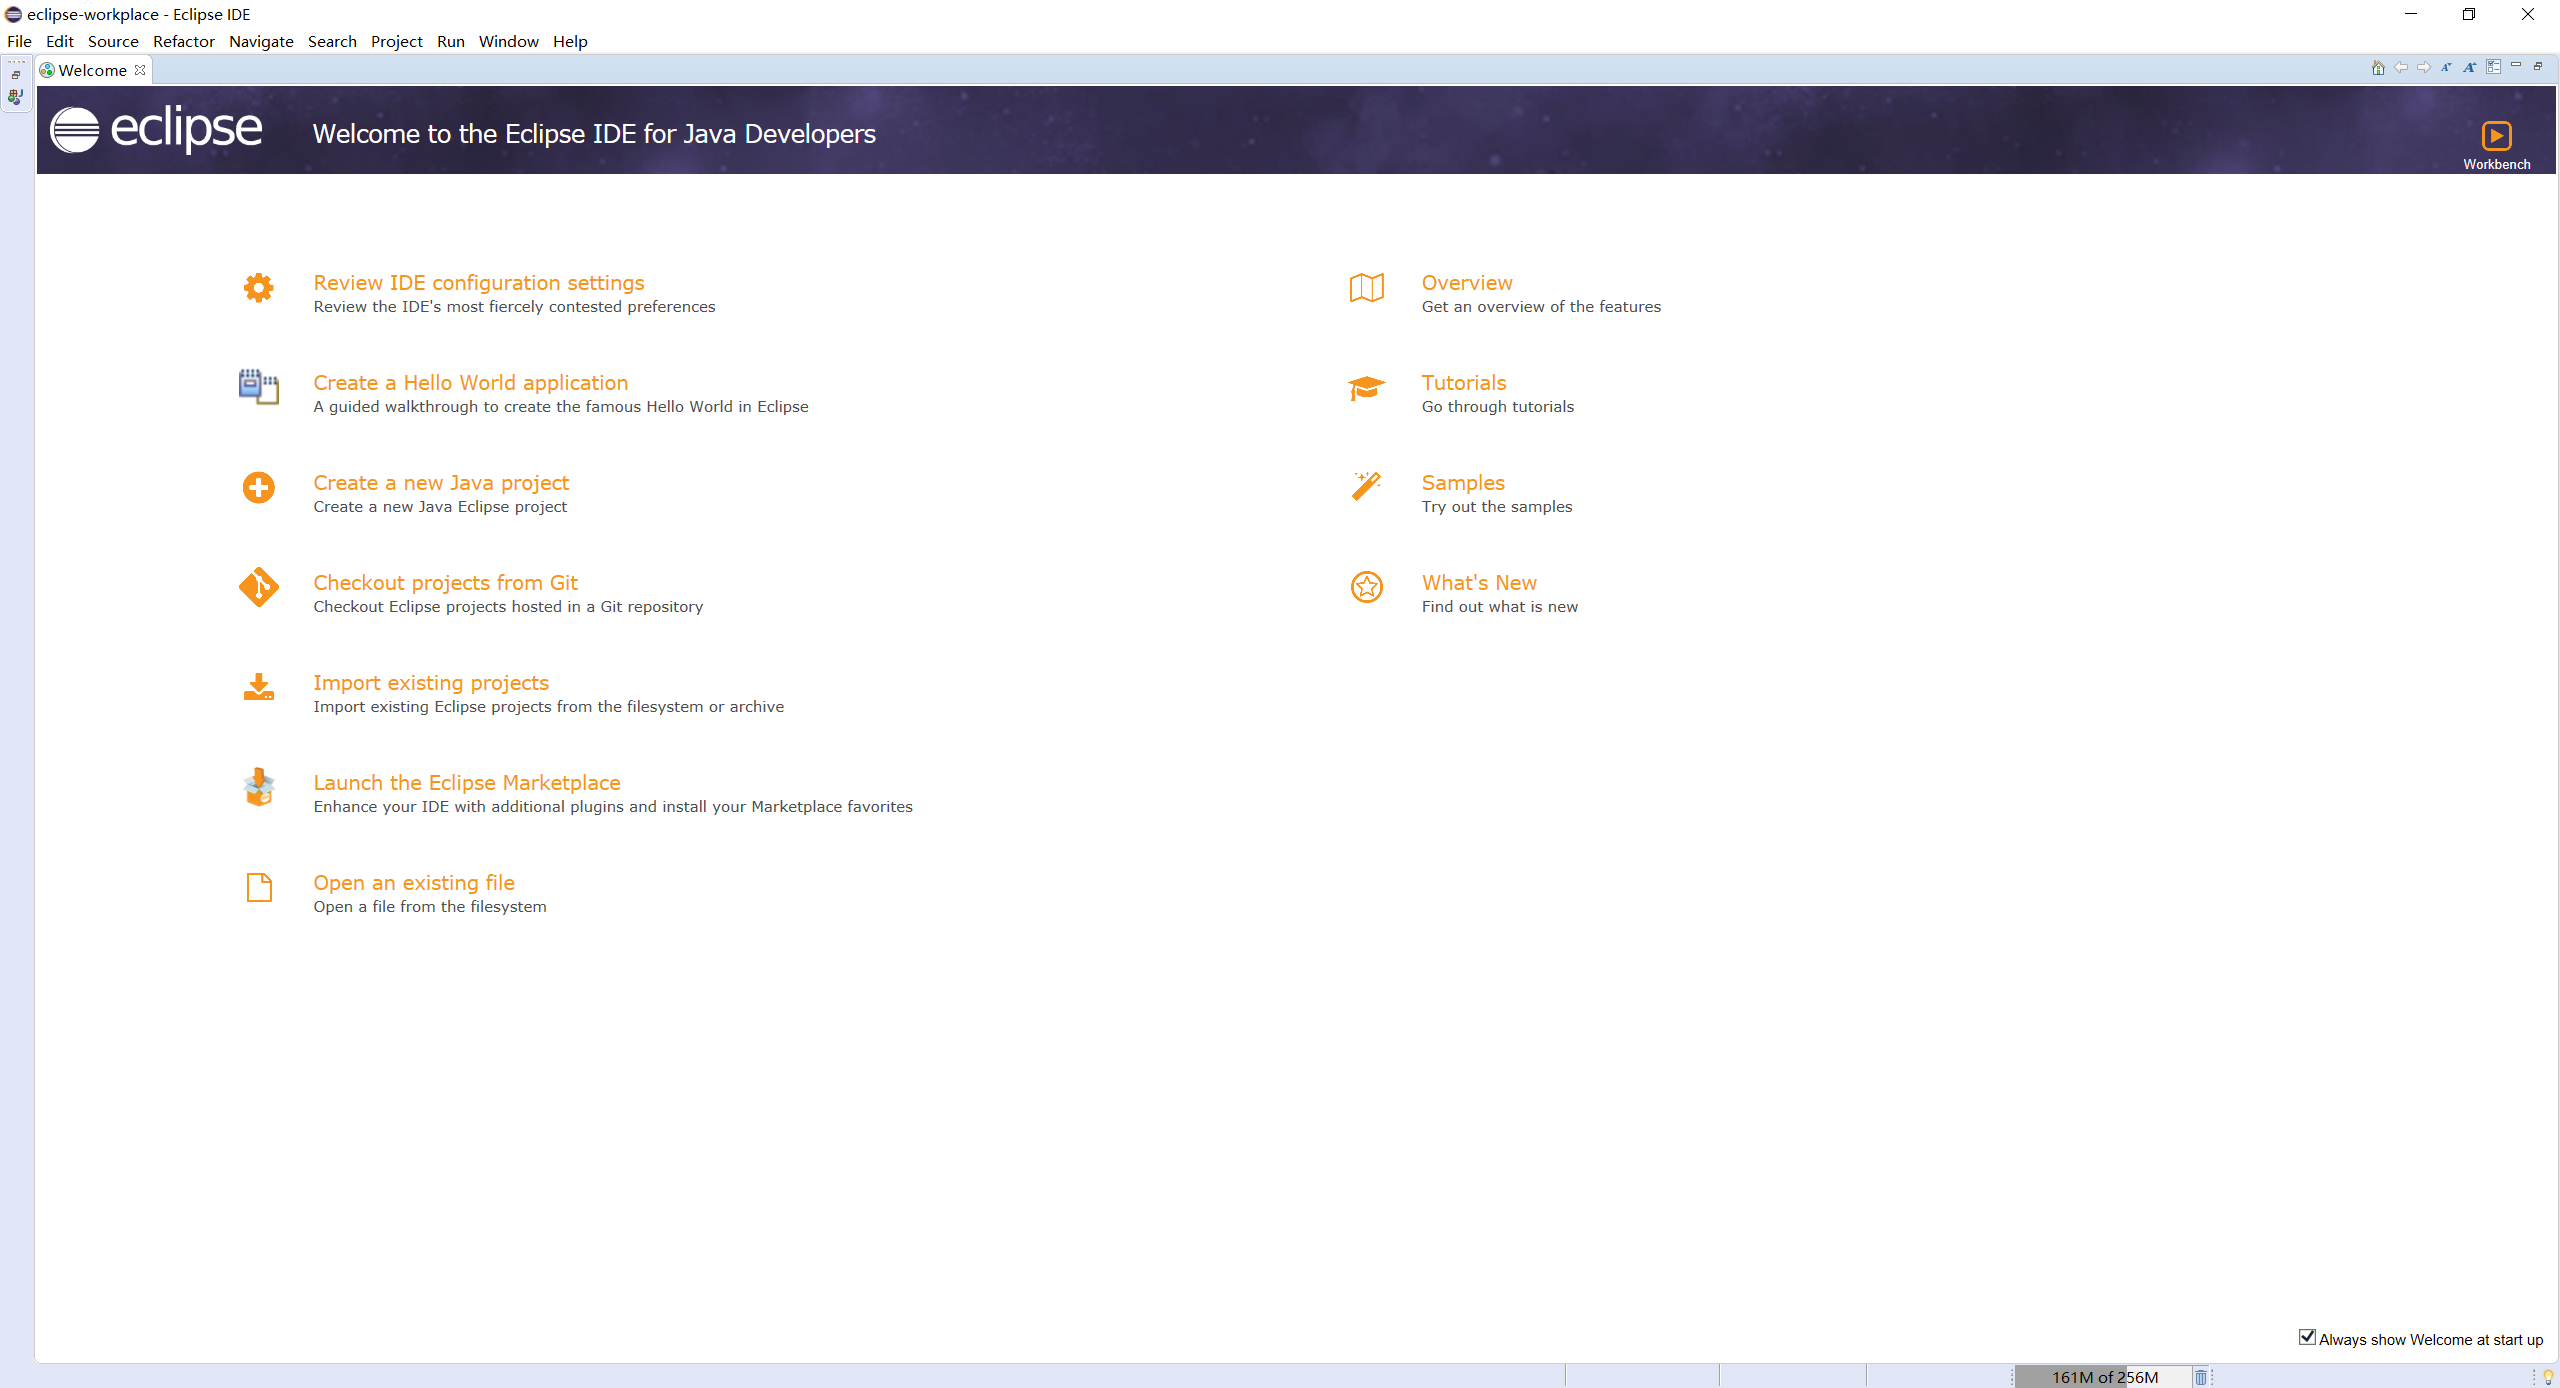Click text 'Go through tutorials'
Screen dimensions: 2560x1388
[1498, 407]
